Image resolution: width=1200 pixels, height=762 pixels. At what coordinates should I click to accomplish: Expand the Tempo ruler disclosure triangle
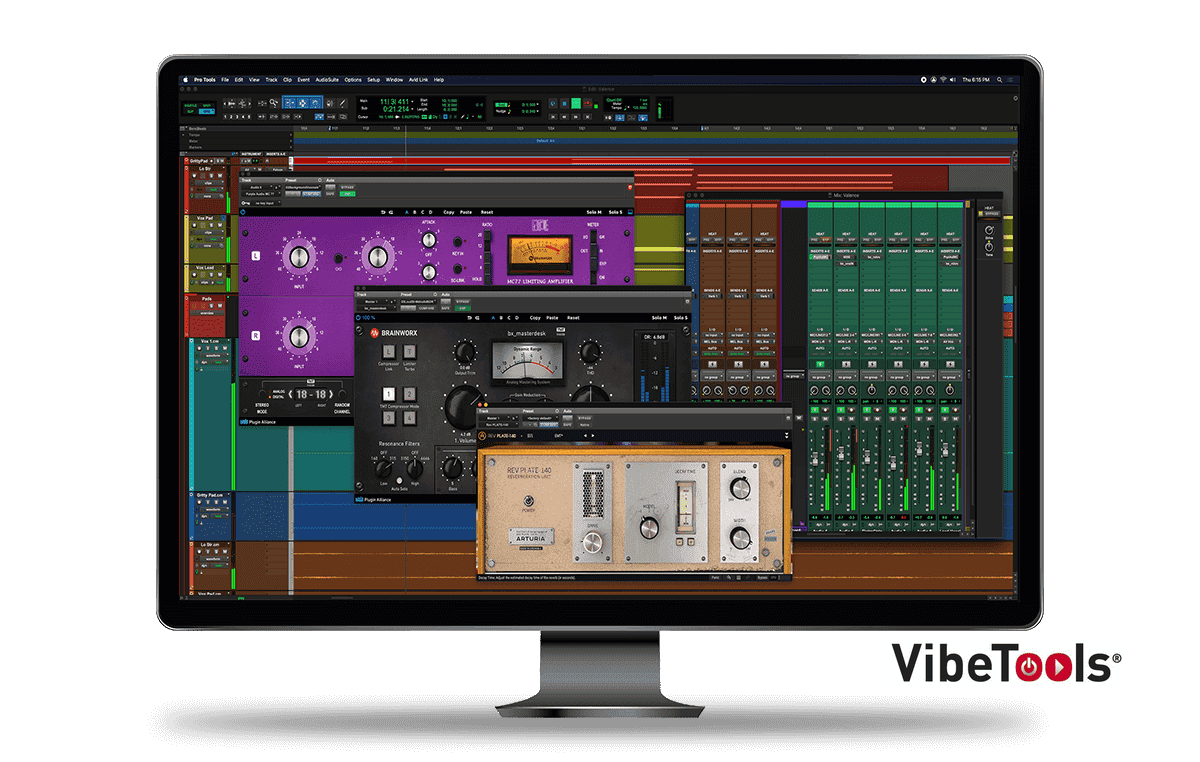[184, 135]
